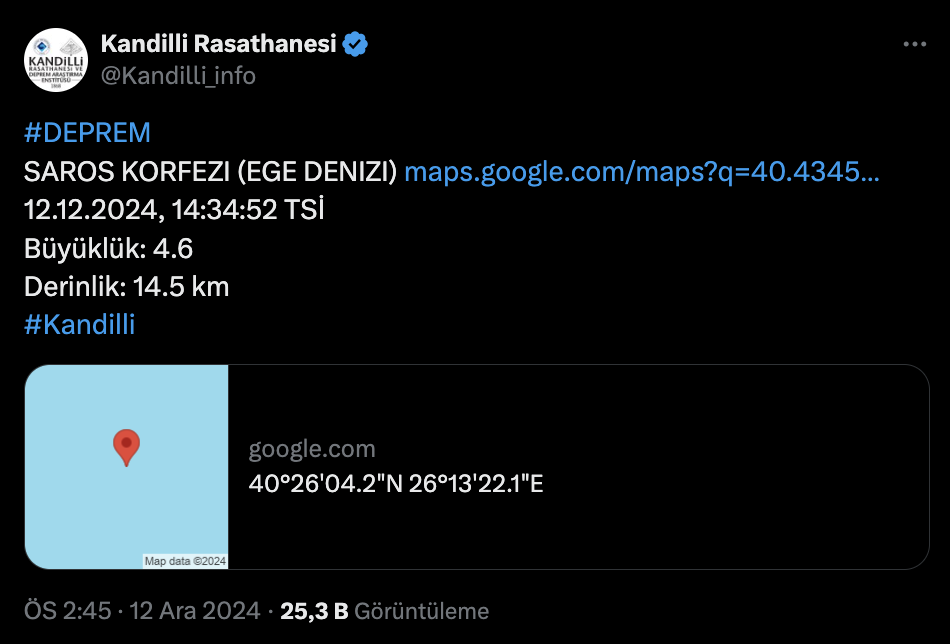The height and width of the screenshot is (644, 950).
Task: Click the Kandilli Rasathanesi display name
Action: (x=219, y=44)
